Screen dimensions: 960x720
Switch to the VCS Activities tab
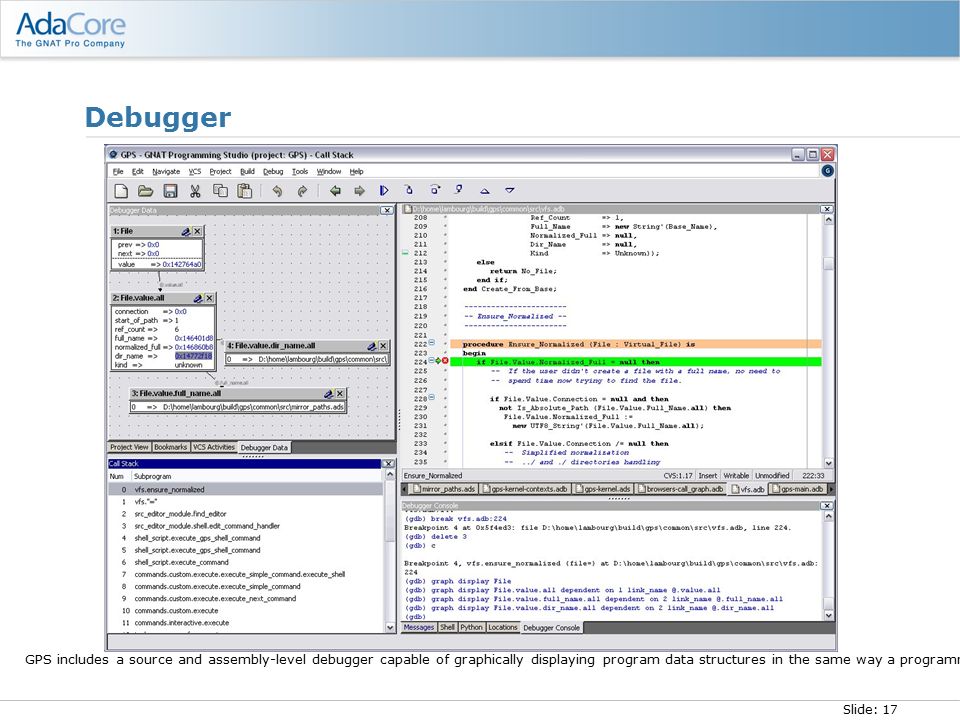pyautogui.click(x=214, y=448)
